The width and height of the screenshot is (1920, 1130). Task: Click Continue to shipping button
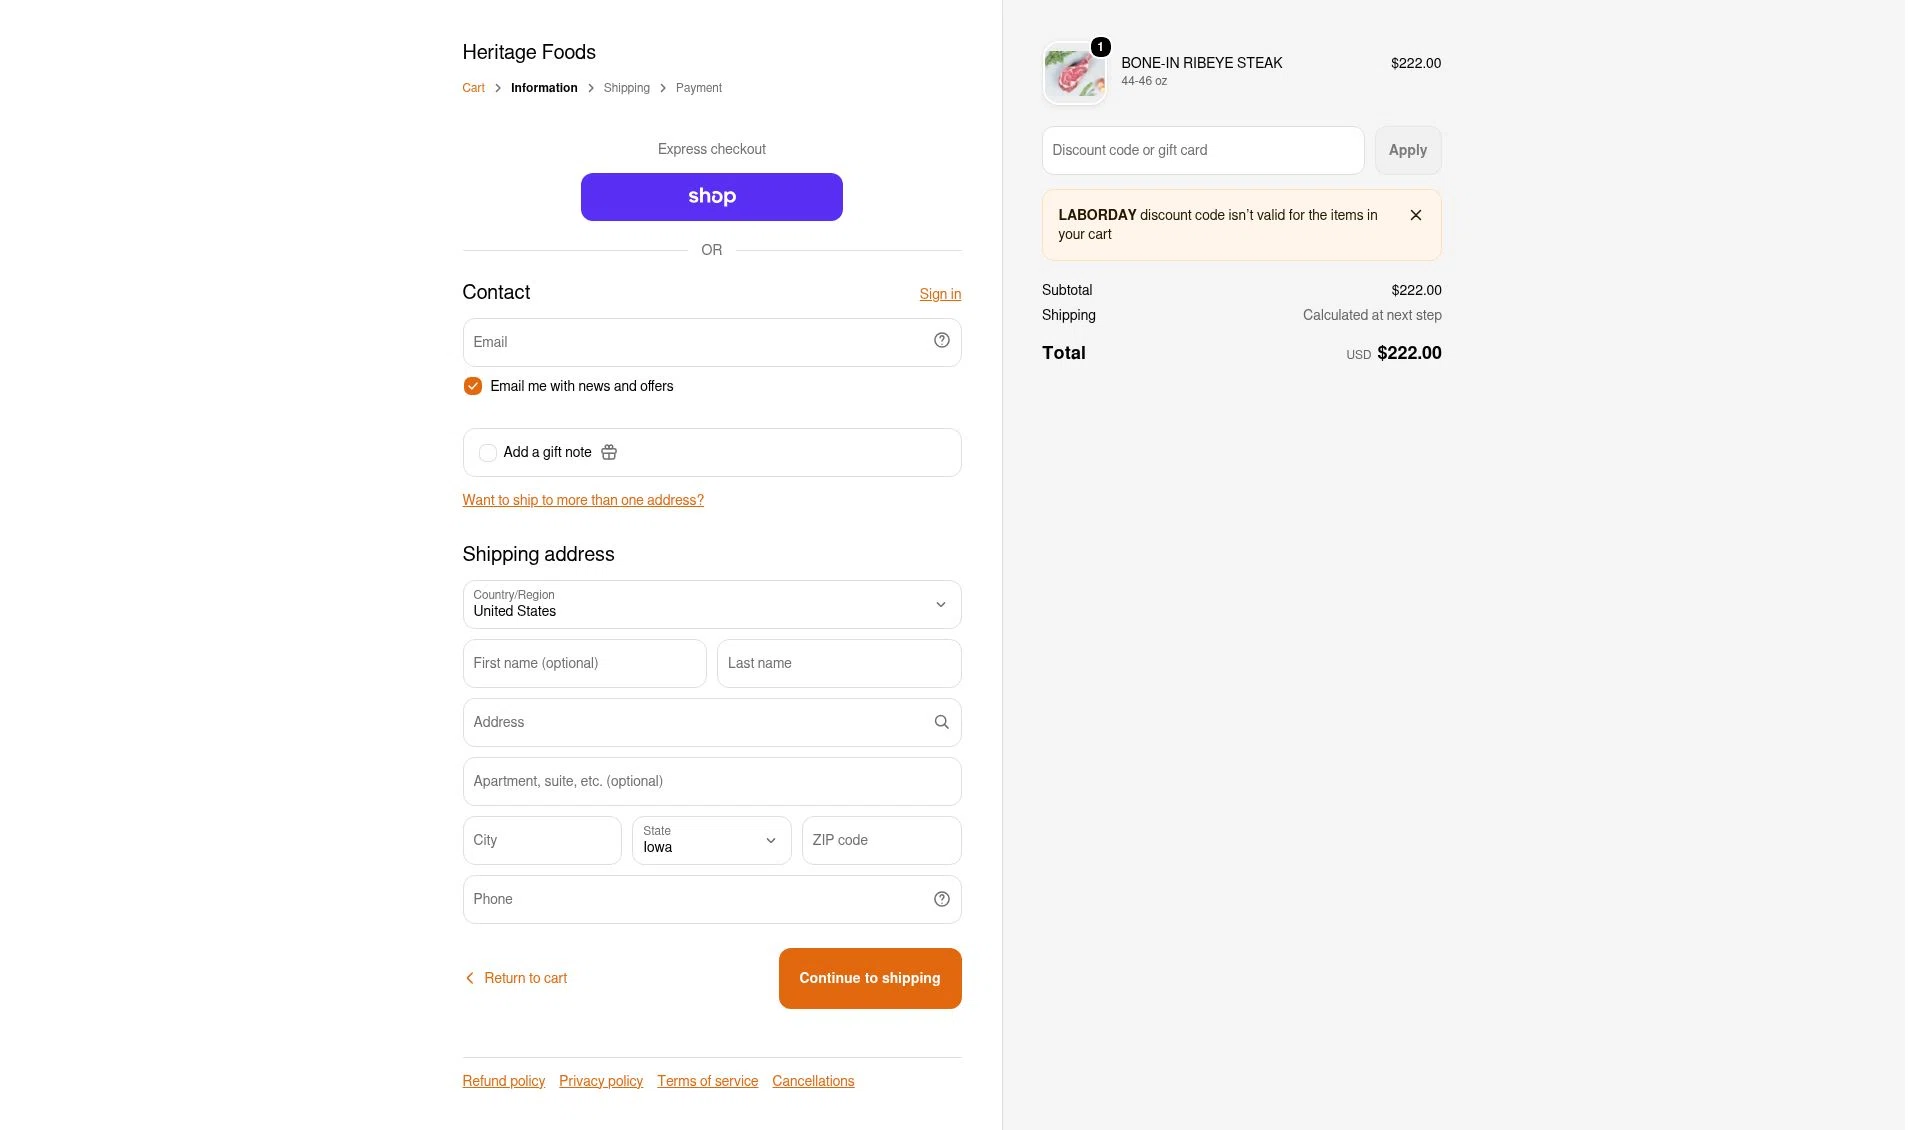(869, 978)
